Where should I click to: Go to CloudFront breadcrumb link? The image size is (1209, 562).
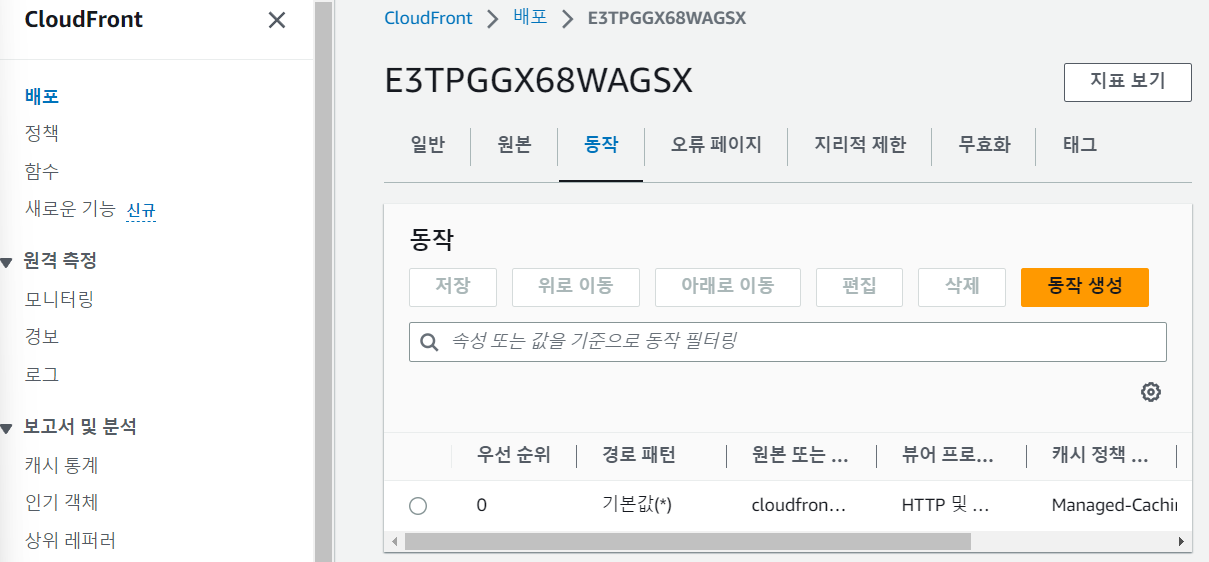[x=428, y=18]
